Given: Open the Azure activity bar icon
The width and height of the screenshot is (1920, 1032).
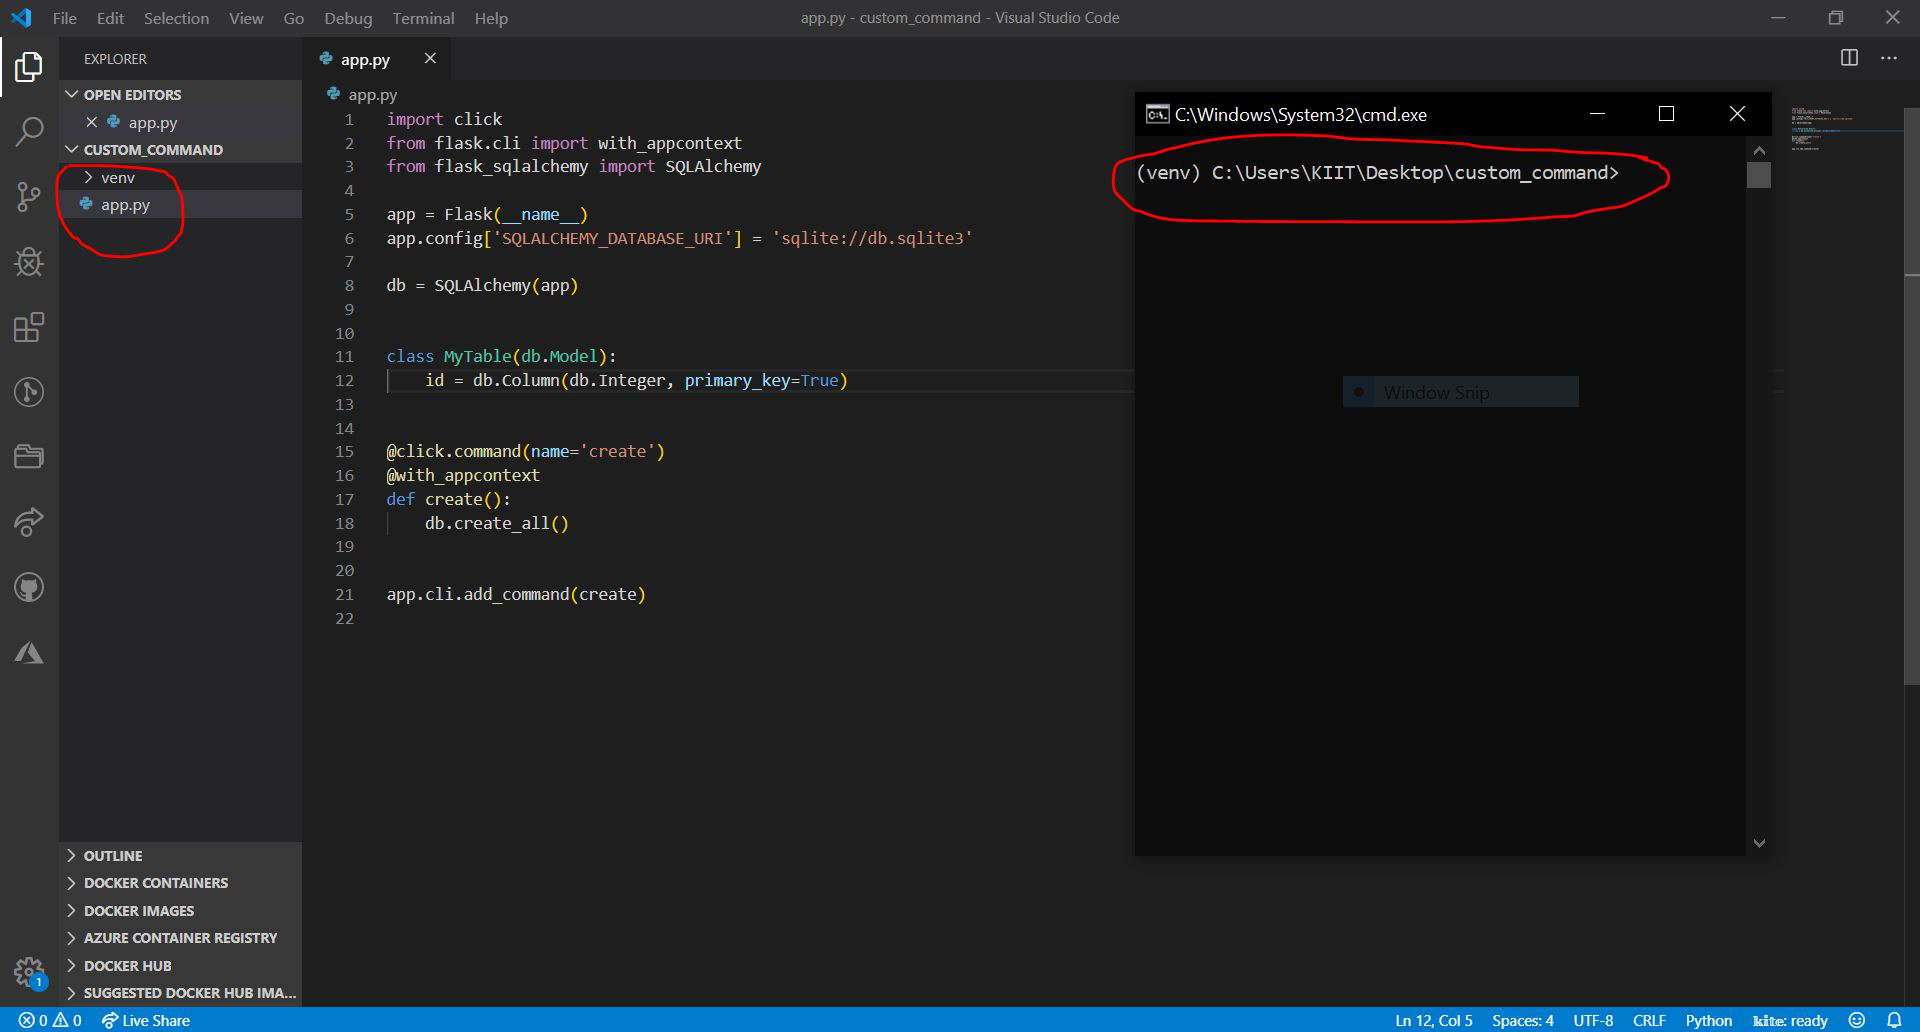Looking at the screenshot, I should [29, 653].
